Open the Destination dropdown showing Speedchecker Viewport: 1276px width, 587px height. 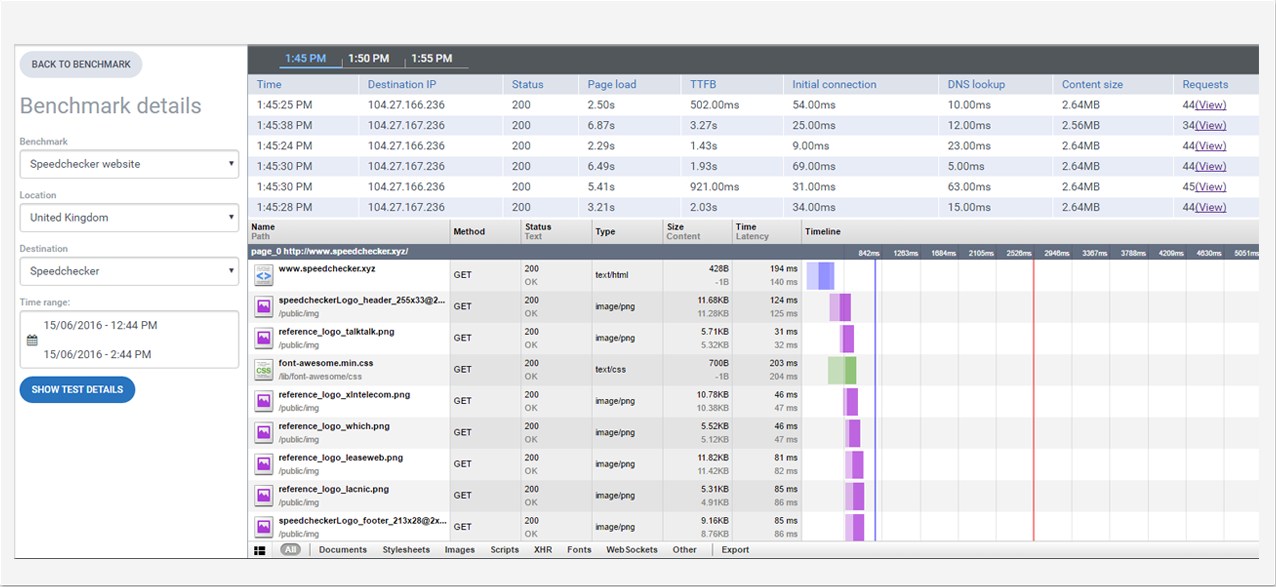[129, 270]
